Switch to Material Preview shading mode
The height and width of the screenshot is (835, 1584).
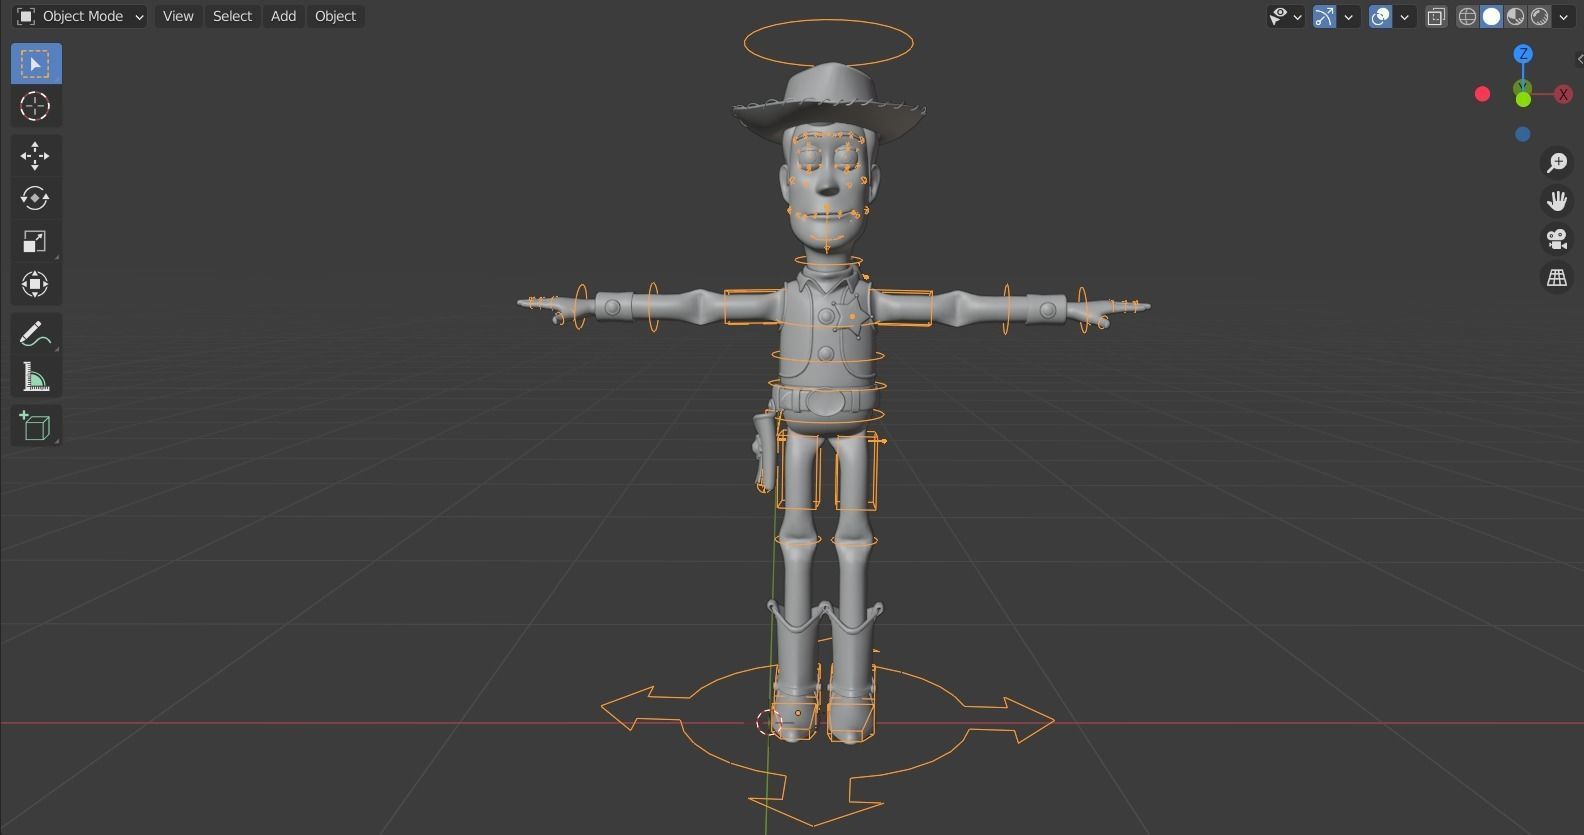point(1516,16)
